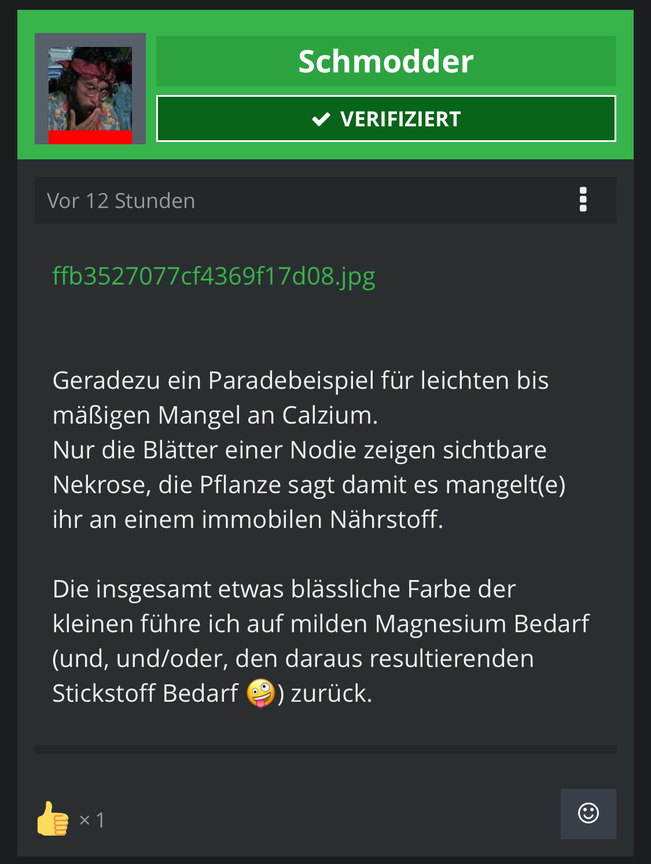
Task: Open the ffb3527077cf4369f17d08.jpg attachment link
Action: [214, 276]
